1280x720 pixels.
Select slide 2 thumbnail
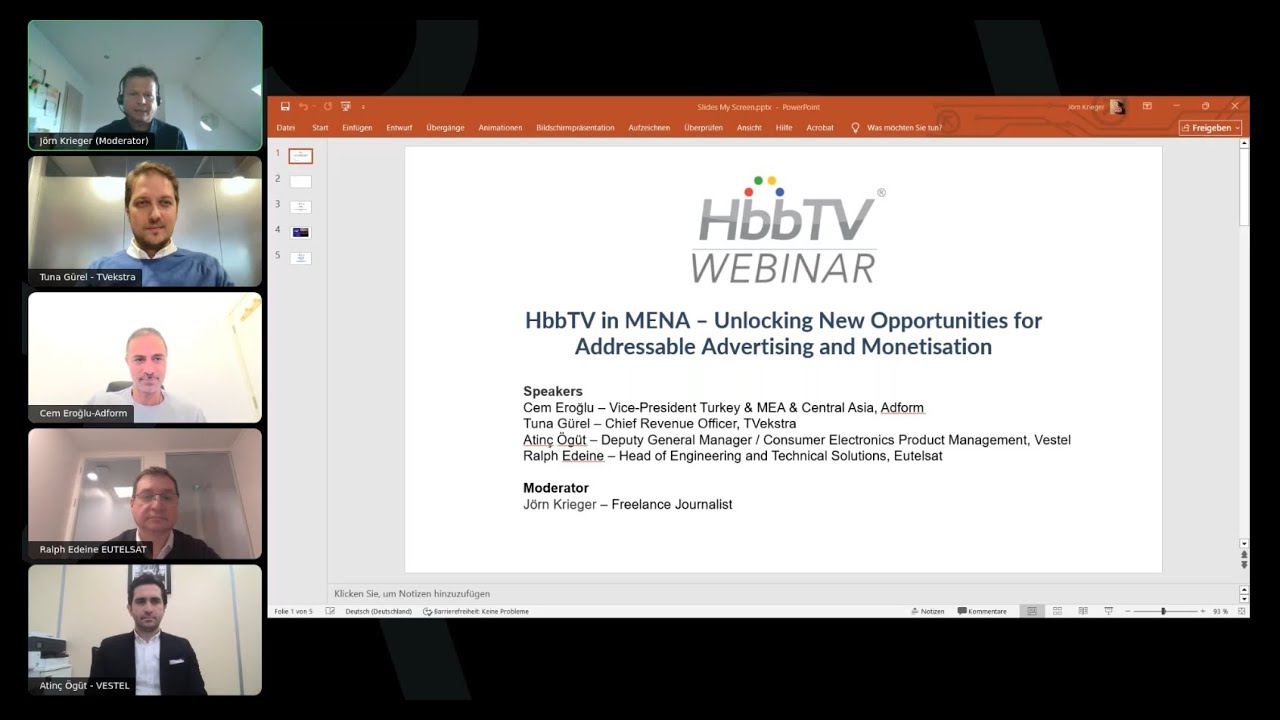[300, 181]
